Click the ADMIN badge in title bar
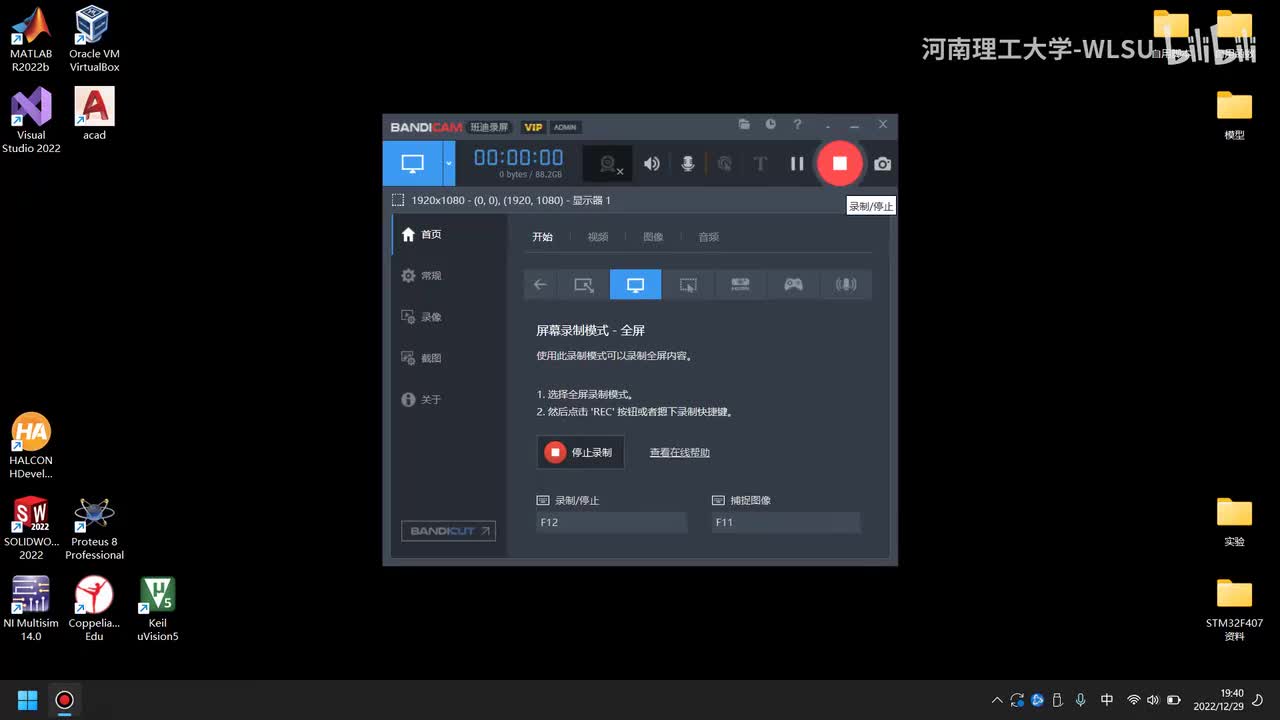The height and width of the screenshot is (720, 1280). pos(565,127)
